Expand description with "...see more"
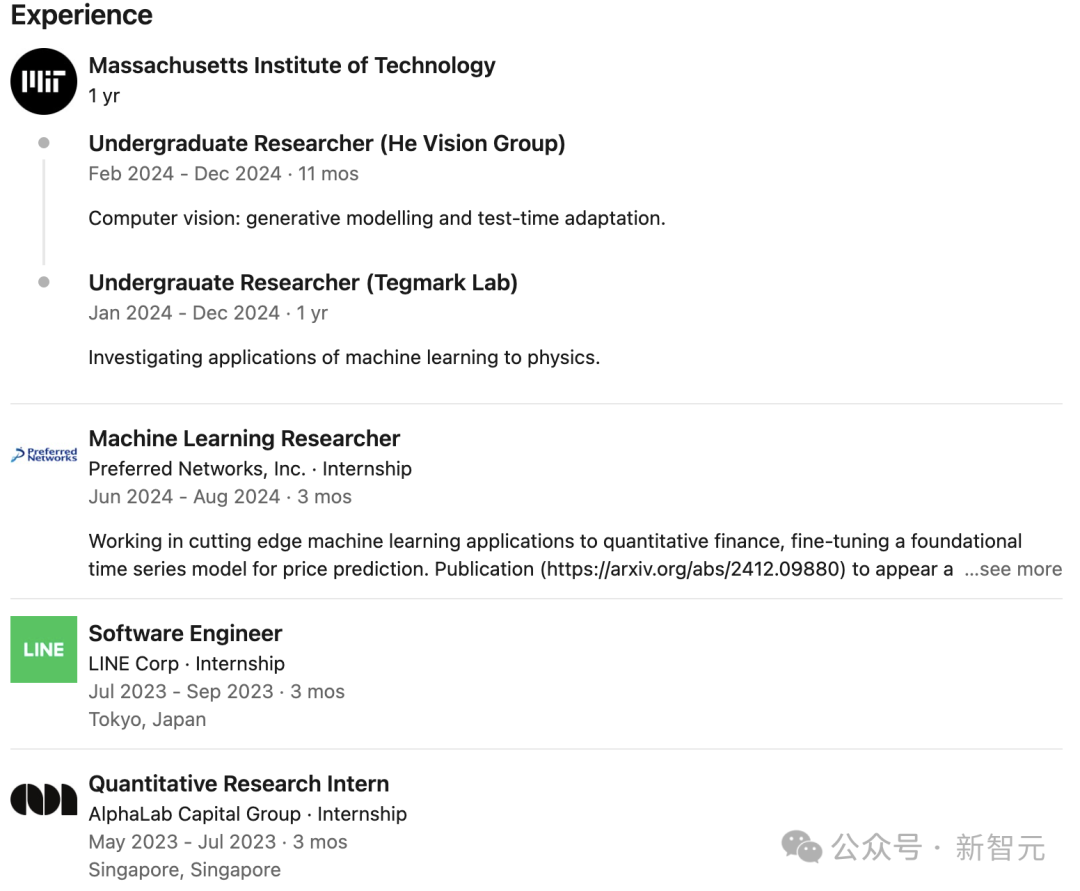 [1012, 569]
